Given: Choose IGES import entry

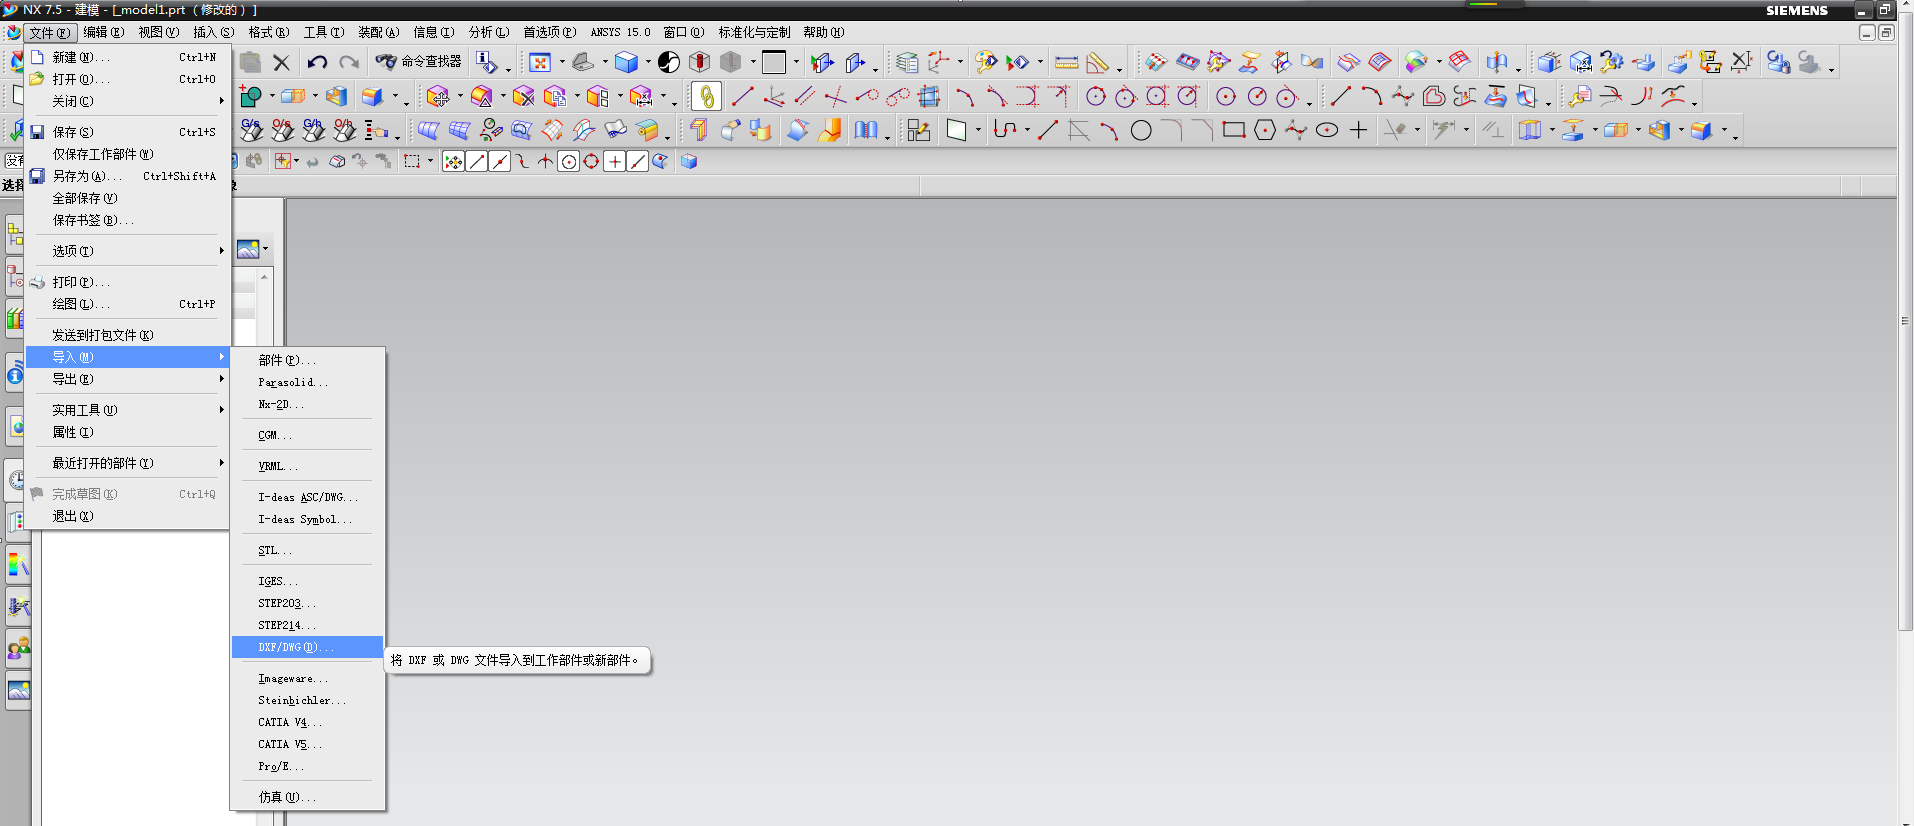Looking at the screenshot, I should tap(307, 581).
